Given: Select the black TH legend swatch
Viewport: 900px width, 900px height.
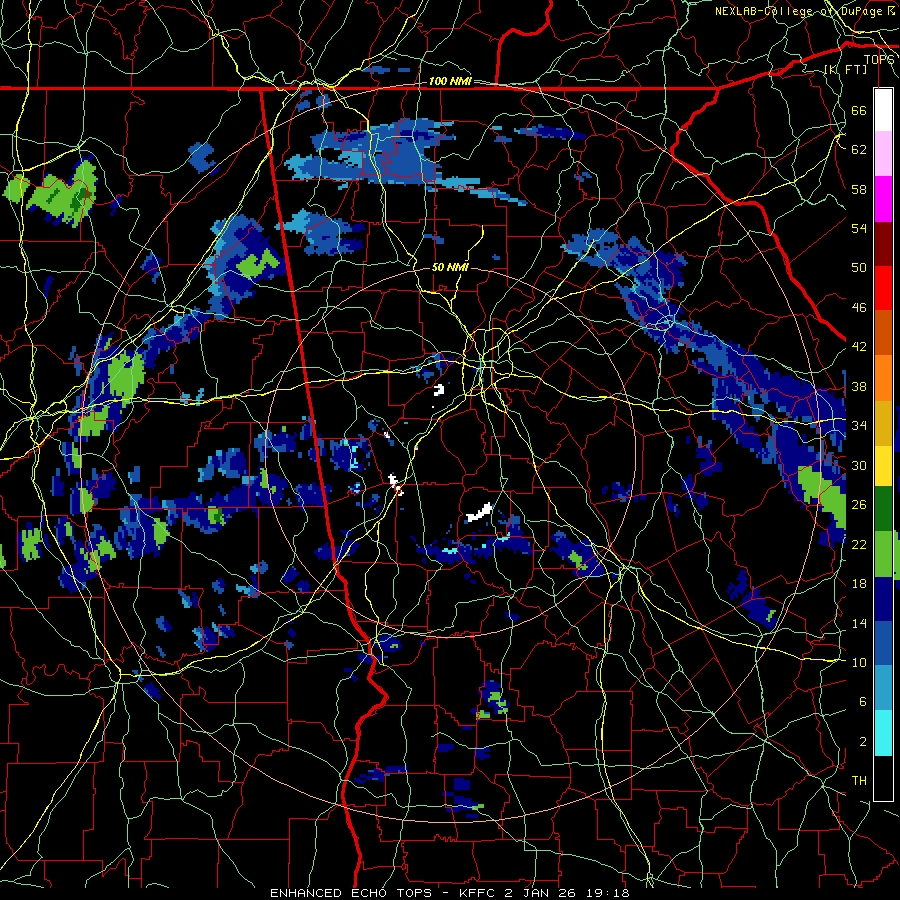Looking at the screenshot, I should [883, 778].
